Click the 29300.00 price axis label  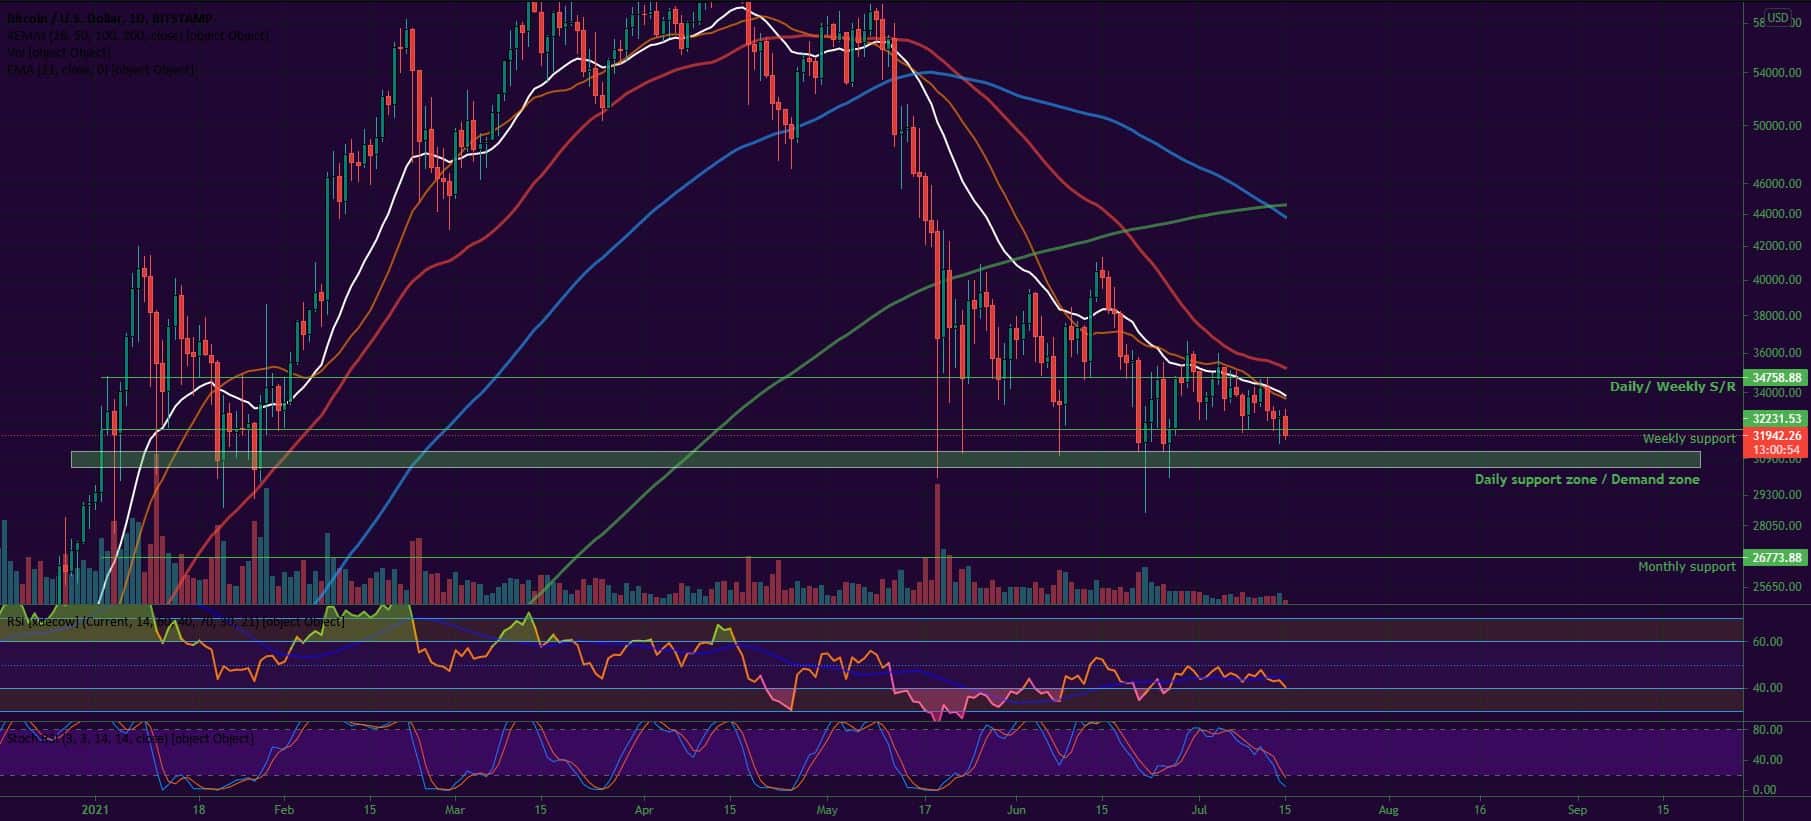coord(1777,495)
